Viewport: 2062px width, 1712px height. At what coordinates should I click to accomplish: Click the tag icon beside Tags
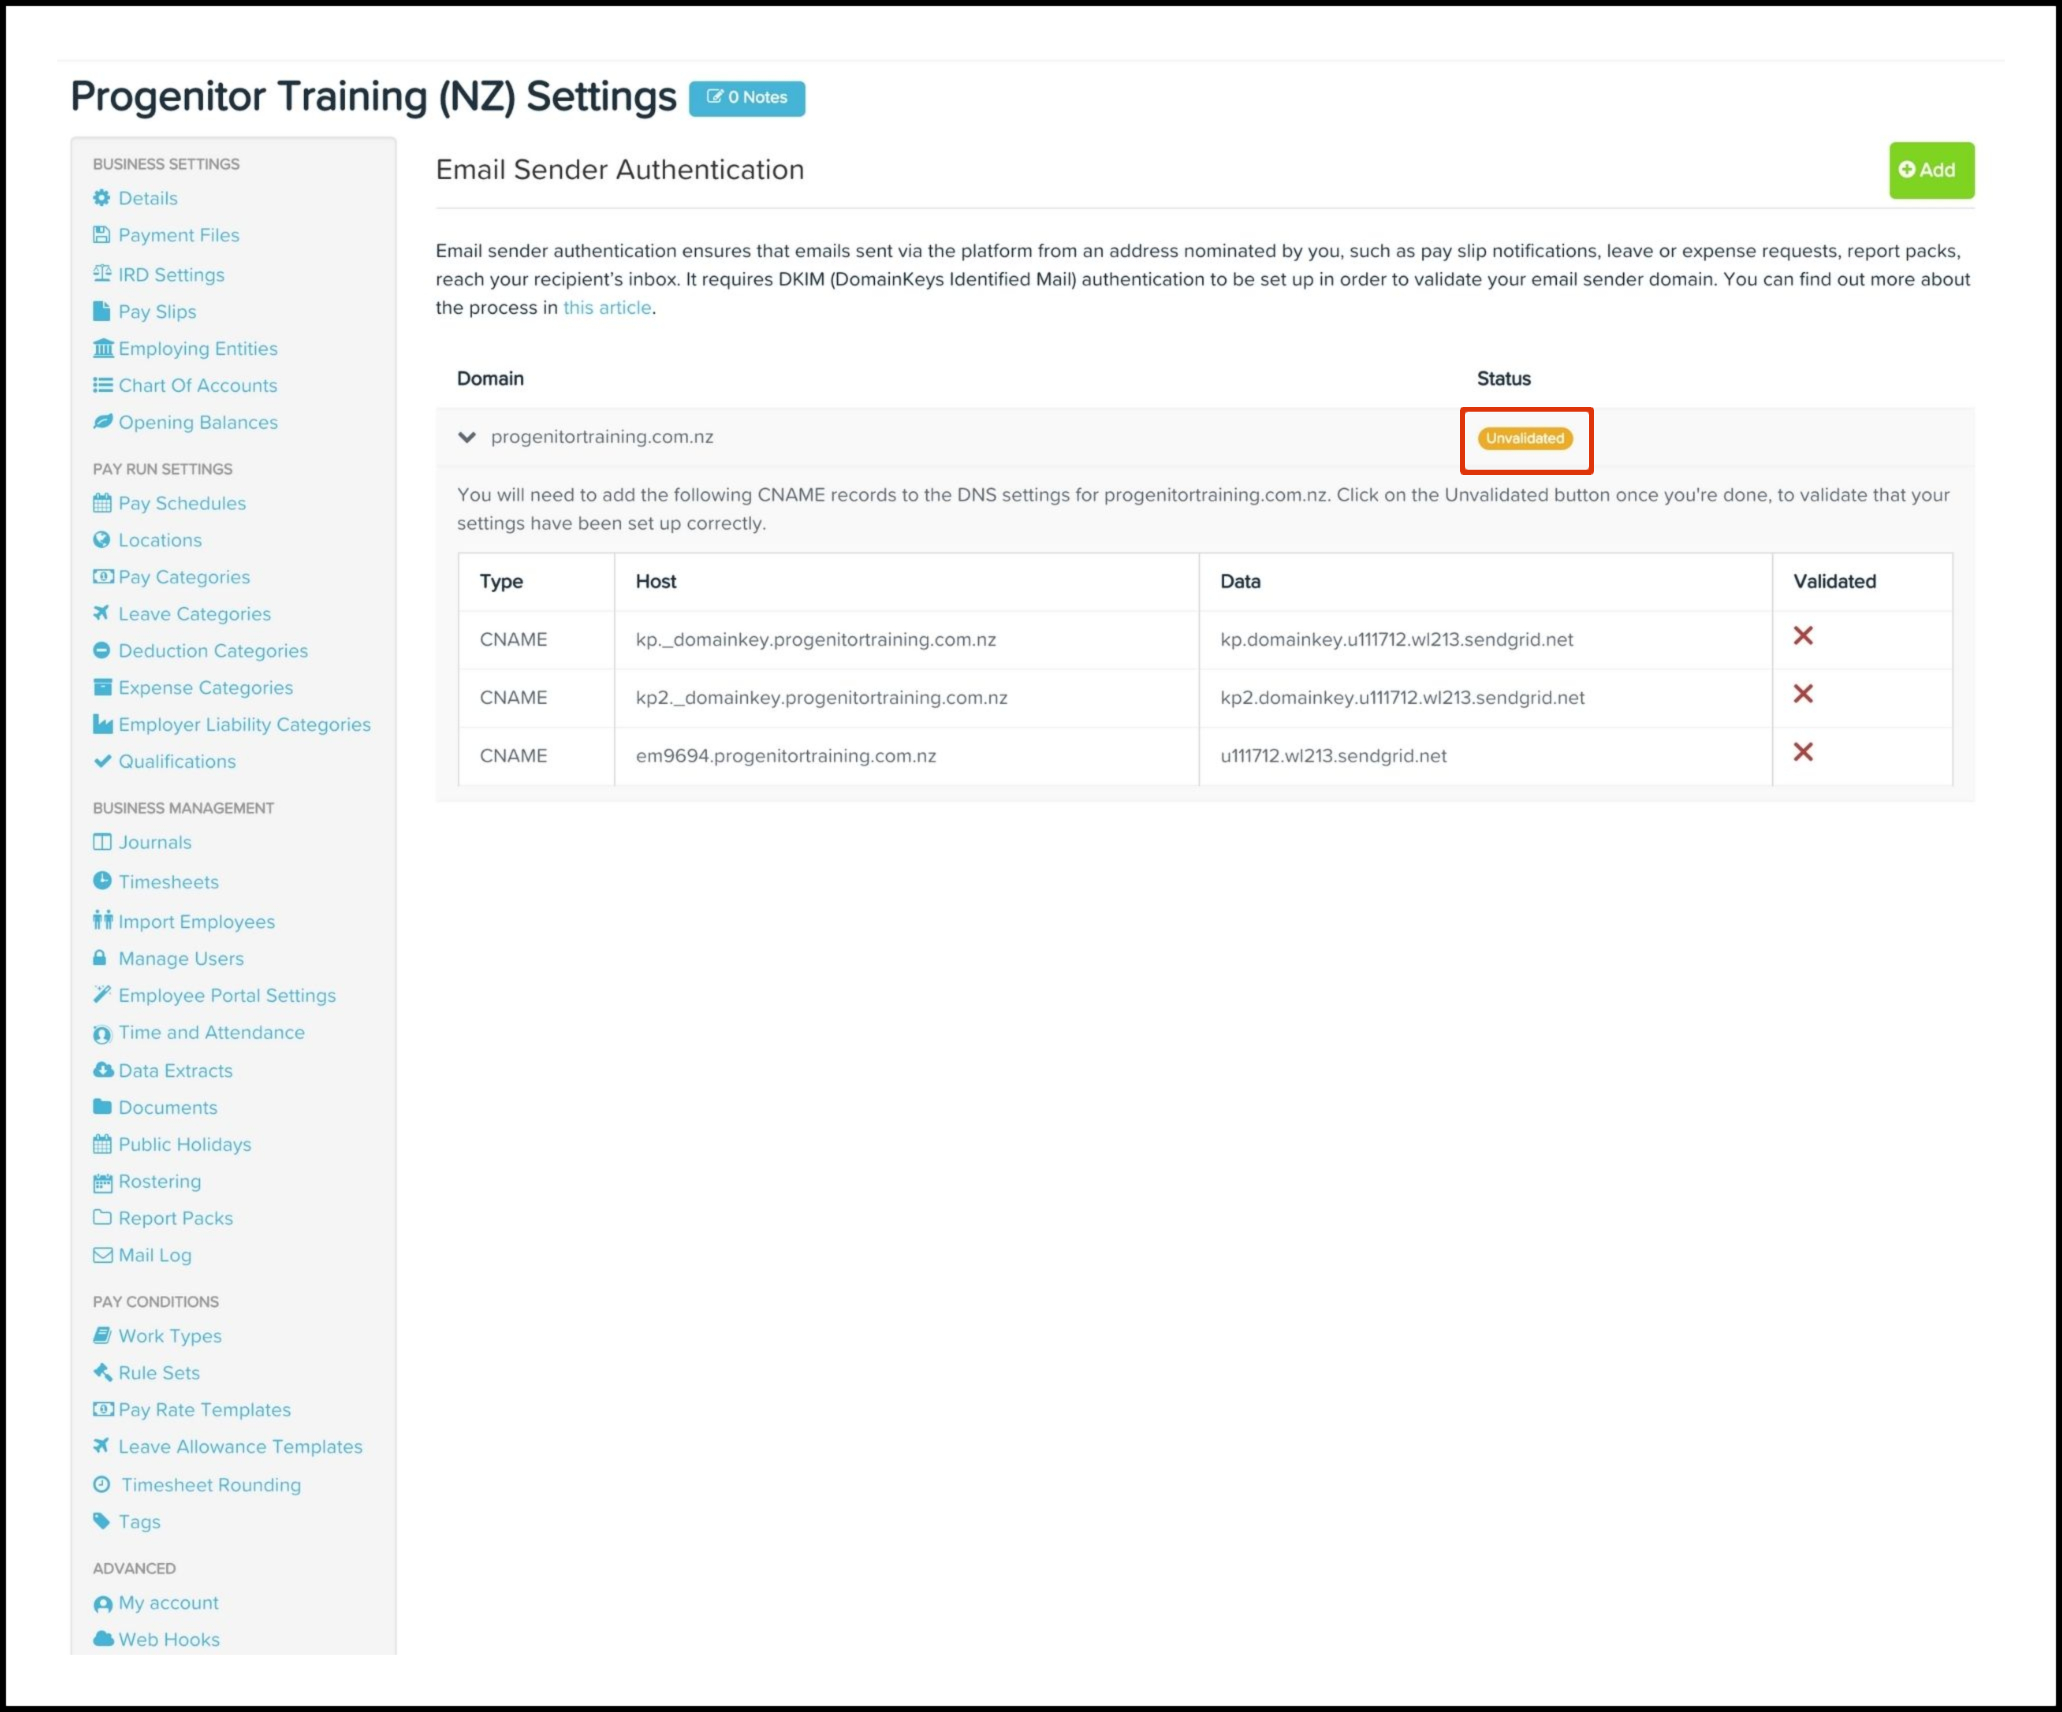[x=101, y=1521]
